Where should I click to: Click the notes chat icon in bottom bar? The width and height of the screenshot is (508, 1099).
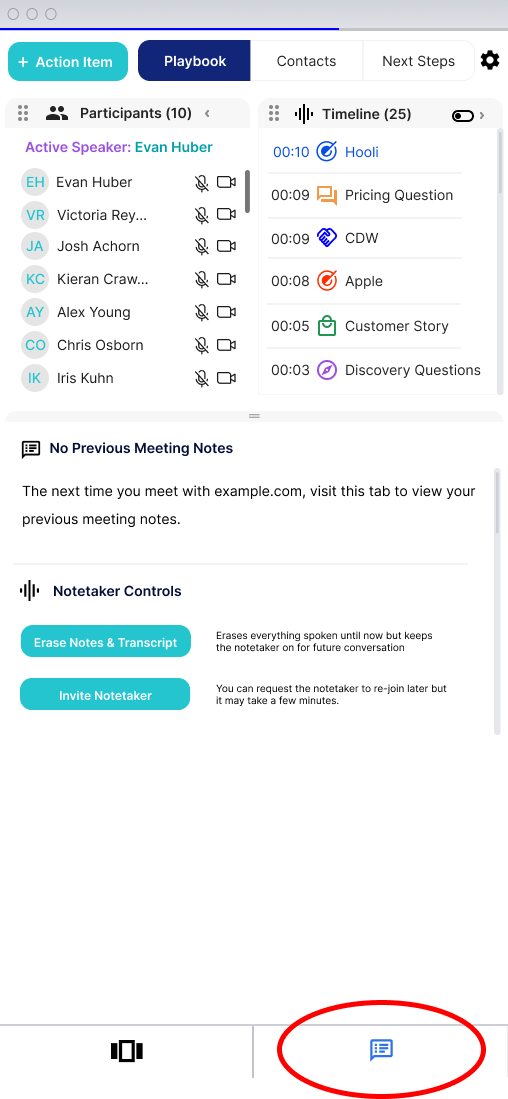coord(381,1049)
